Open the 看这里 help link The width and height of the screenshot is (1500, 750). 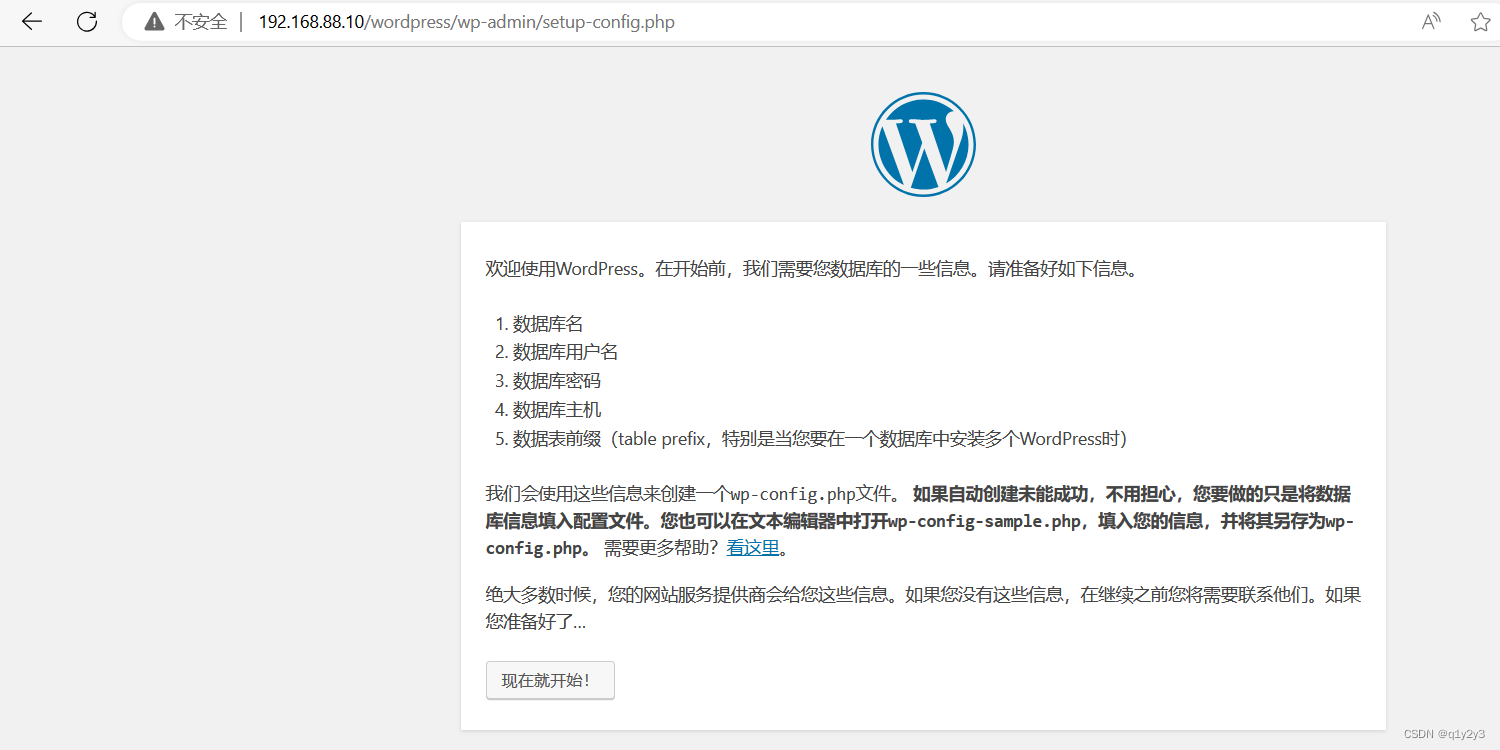pos(752,548)
